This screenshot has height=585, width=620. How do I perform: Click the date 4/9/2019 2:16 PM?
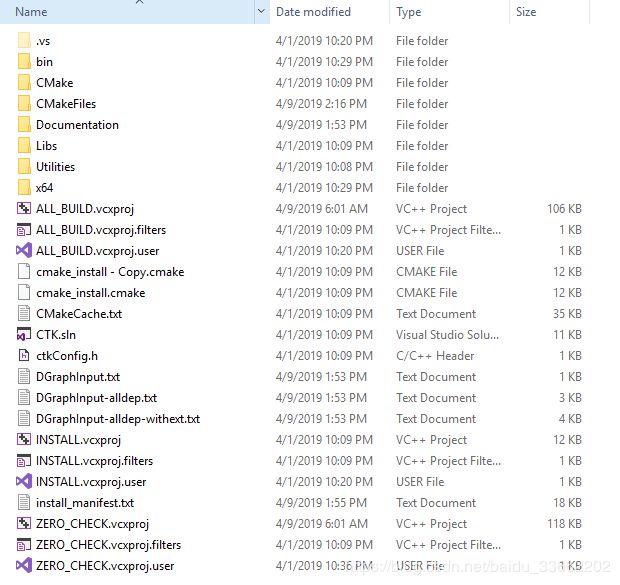tap(321, 104)
